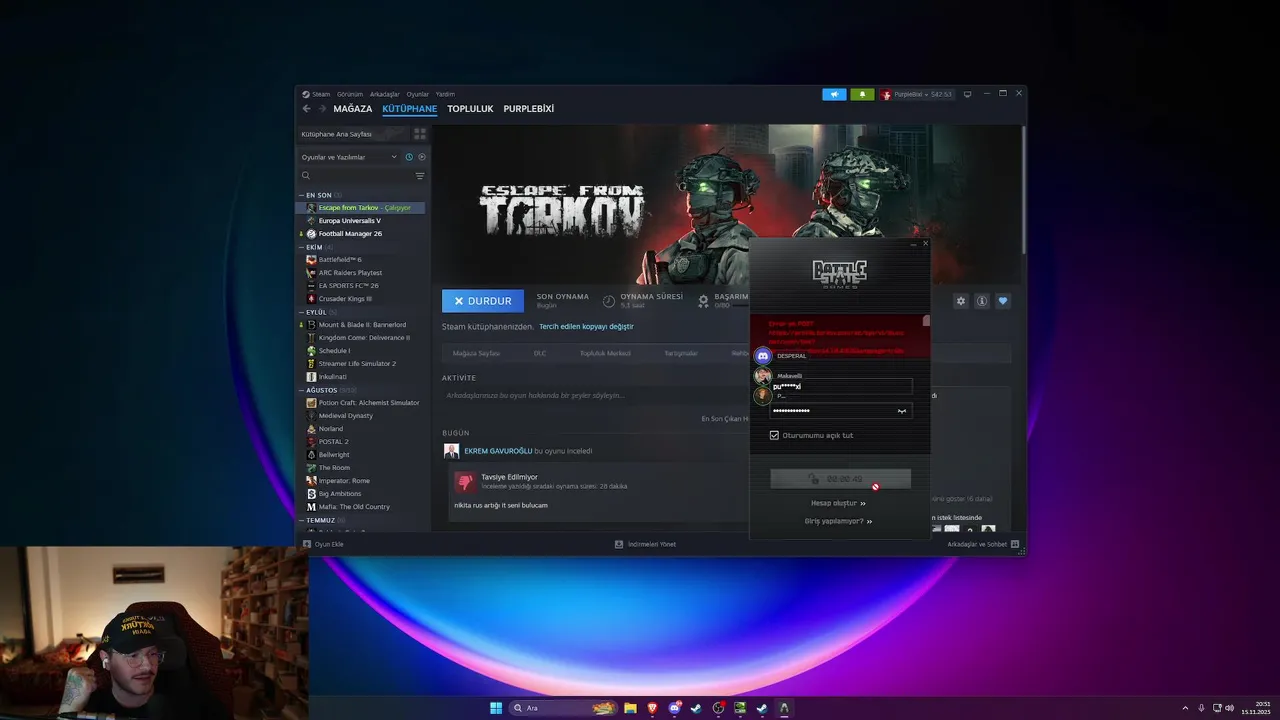The image size is (1280, 720).
Task: Open the Oyunlar menu
Action: 418,94
